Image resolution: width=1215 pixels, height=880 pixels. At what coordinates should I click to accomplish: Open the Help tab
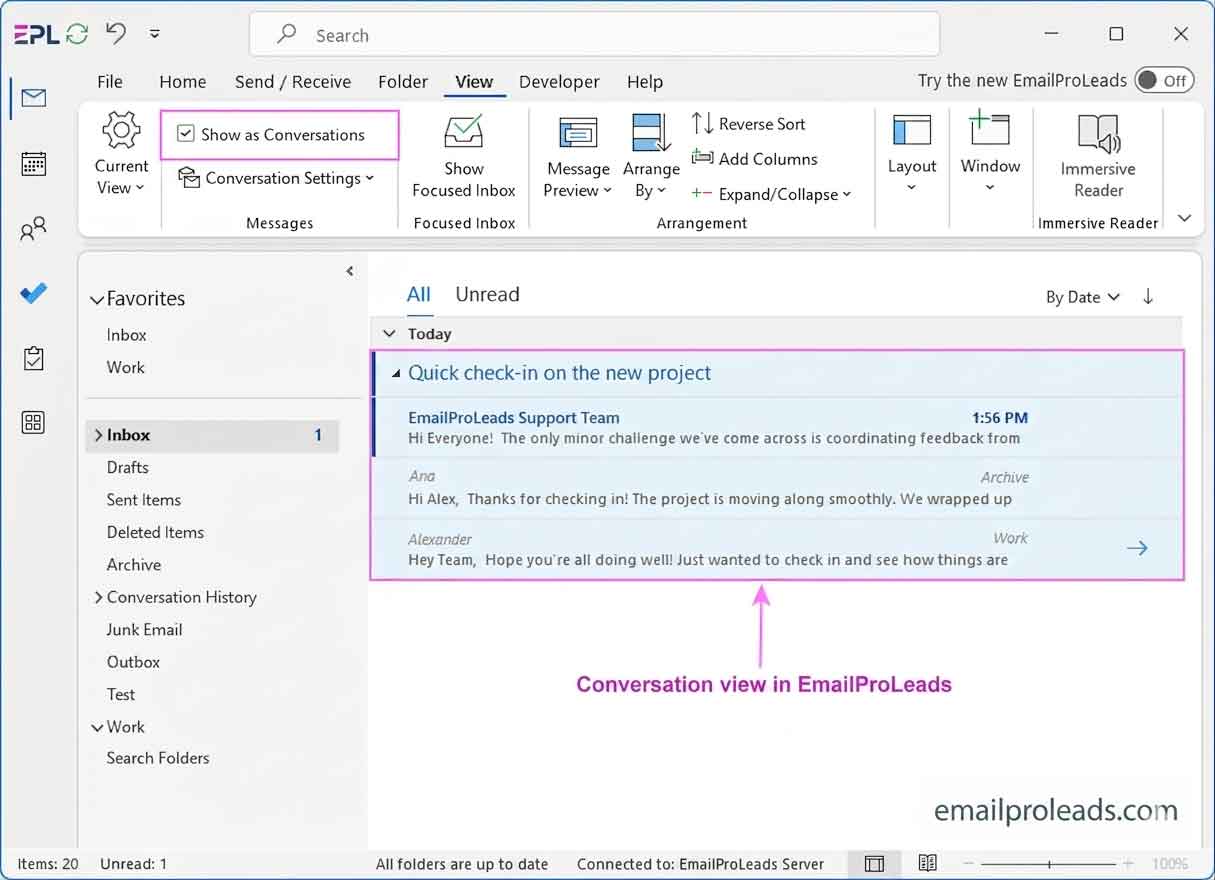pyautogui.click(x=645, y=82)
